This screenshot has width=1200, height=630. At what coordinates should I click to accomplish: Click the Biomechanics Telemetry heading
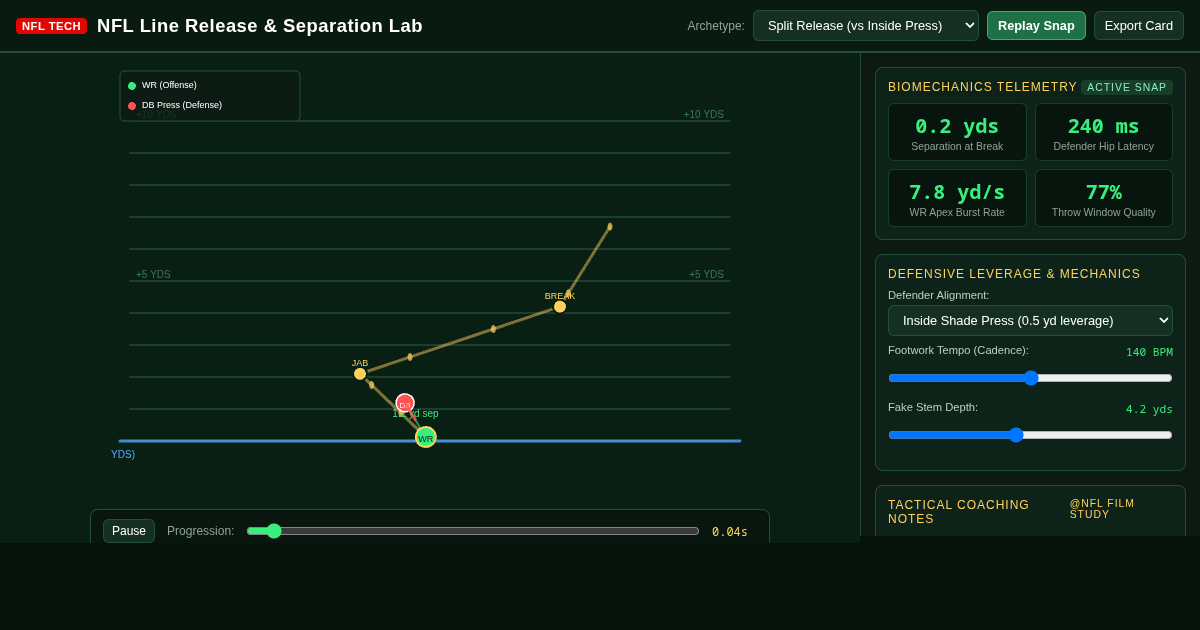[x=982, y=87]
